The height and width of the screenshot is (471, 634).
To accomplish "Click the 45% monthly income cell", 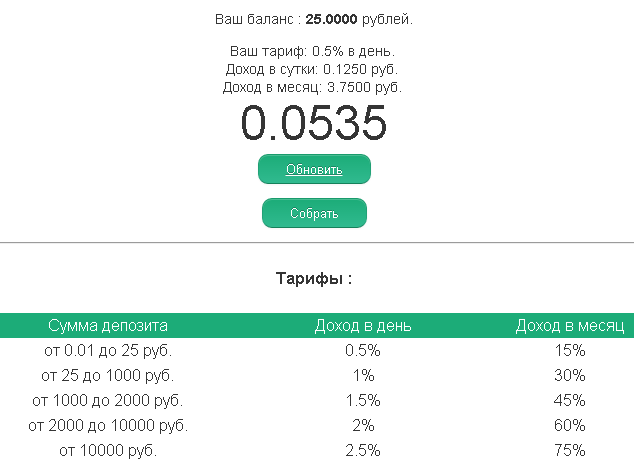I will [x=569, y=401].
